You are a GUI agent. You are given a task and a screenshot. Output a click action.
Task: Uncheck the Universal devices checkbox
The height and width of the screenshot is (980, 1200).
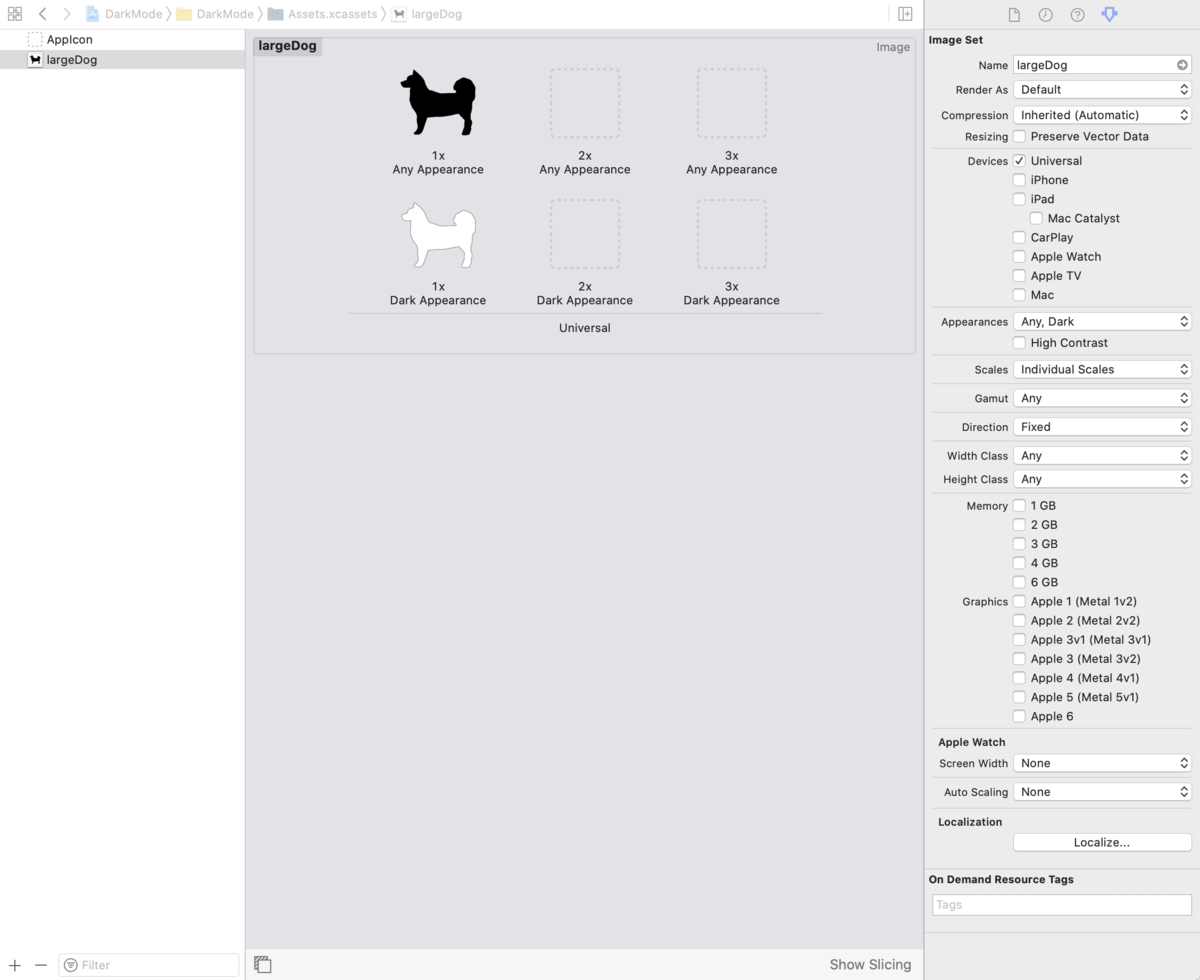[x=1019, y=160]
